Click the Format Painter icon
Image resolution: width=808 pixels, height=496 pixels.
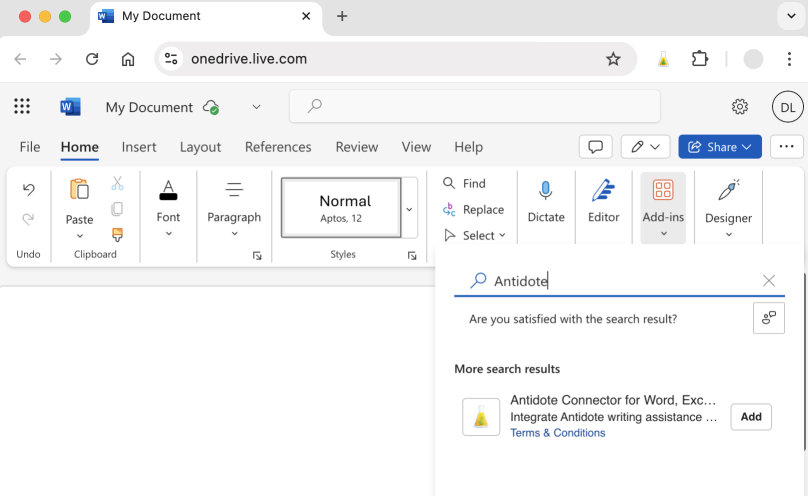117,235
